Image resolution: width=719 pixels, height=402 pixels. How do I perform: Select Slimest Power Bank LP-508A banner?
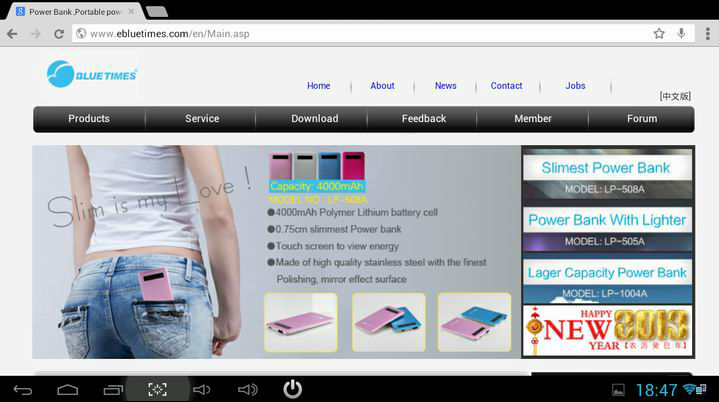607,176
